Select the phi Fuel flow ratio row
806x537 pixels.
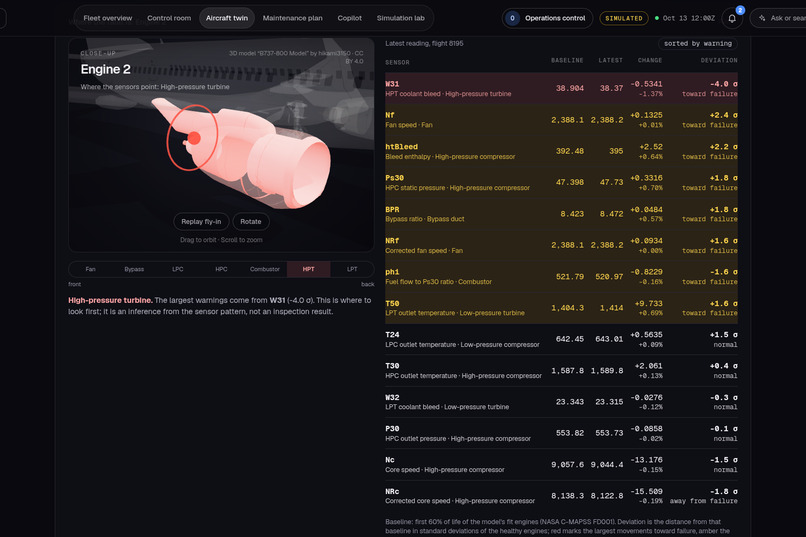pos(561,276)
